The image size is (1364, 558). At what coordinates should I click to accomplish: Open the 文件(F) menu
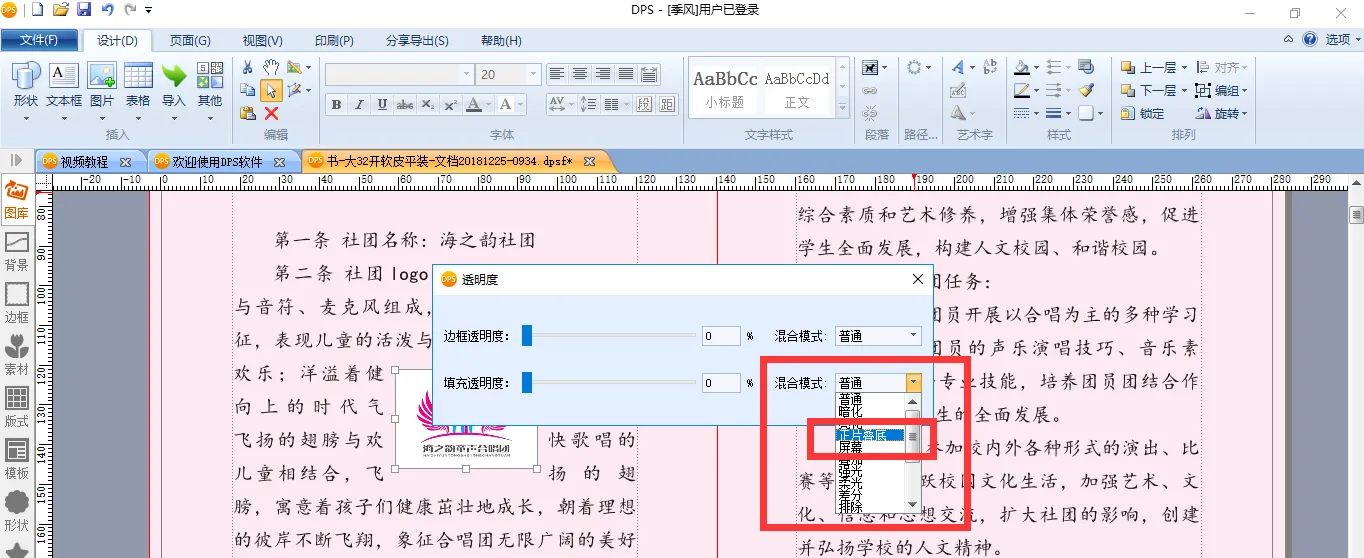(x=38, y=40)
